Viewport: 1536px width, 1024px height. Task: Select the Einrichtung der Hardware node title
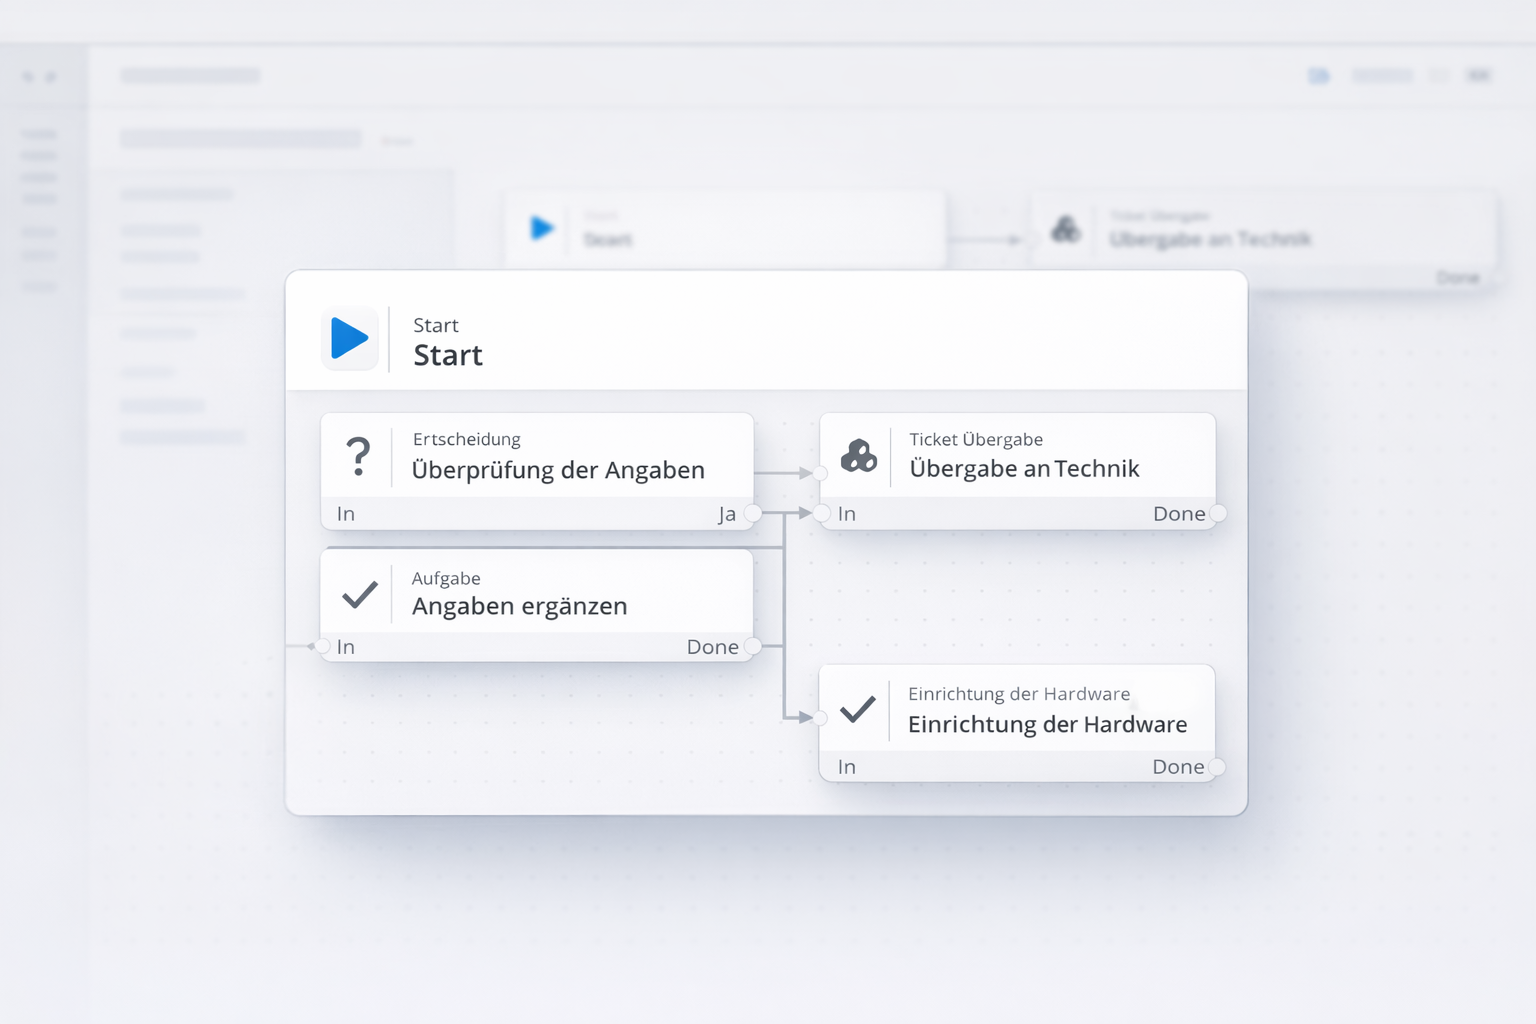click(x=1047, y=724)
